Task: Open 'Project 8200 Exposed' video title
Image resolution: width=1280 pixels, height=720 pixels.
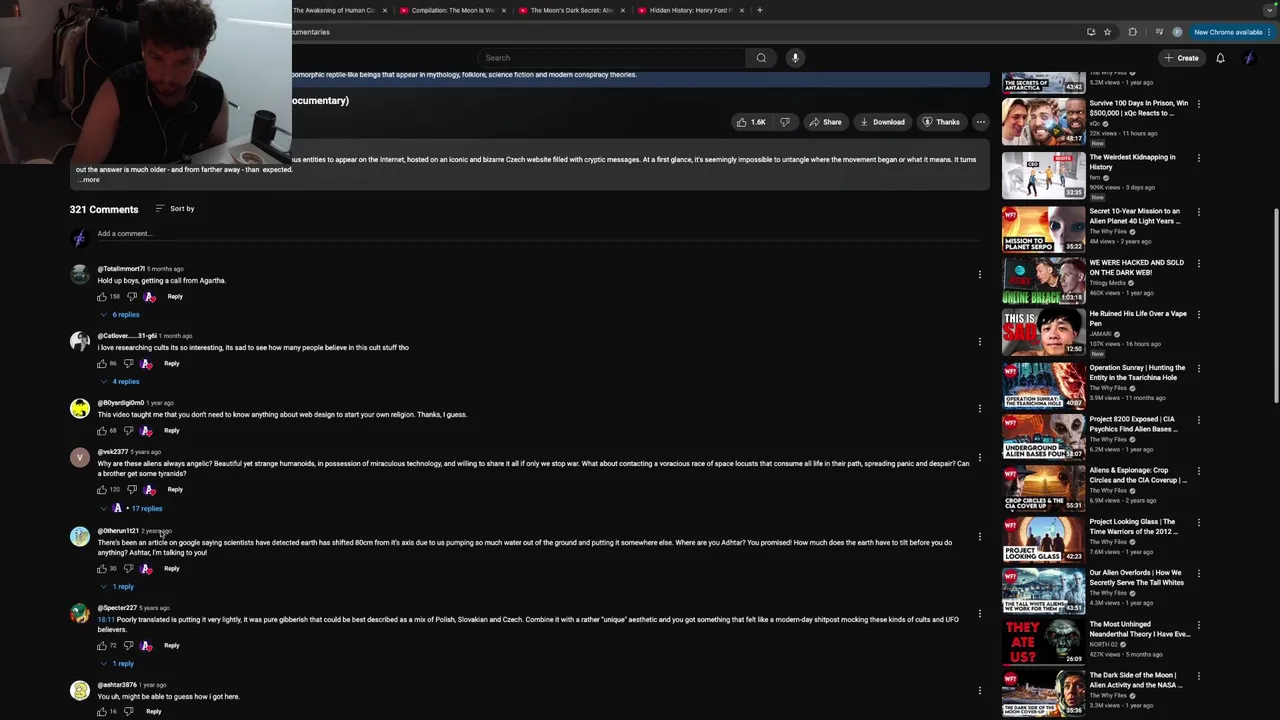Action: coord(1134,424)
